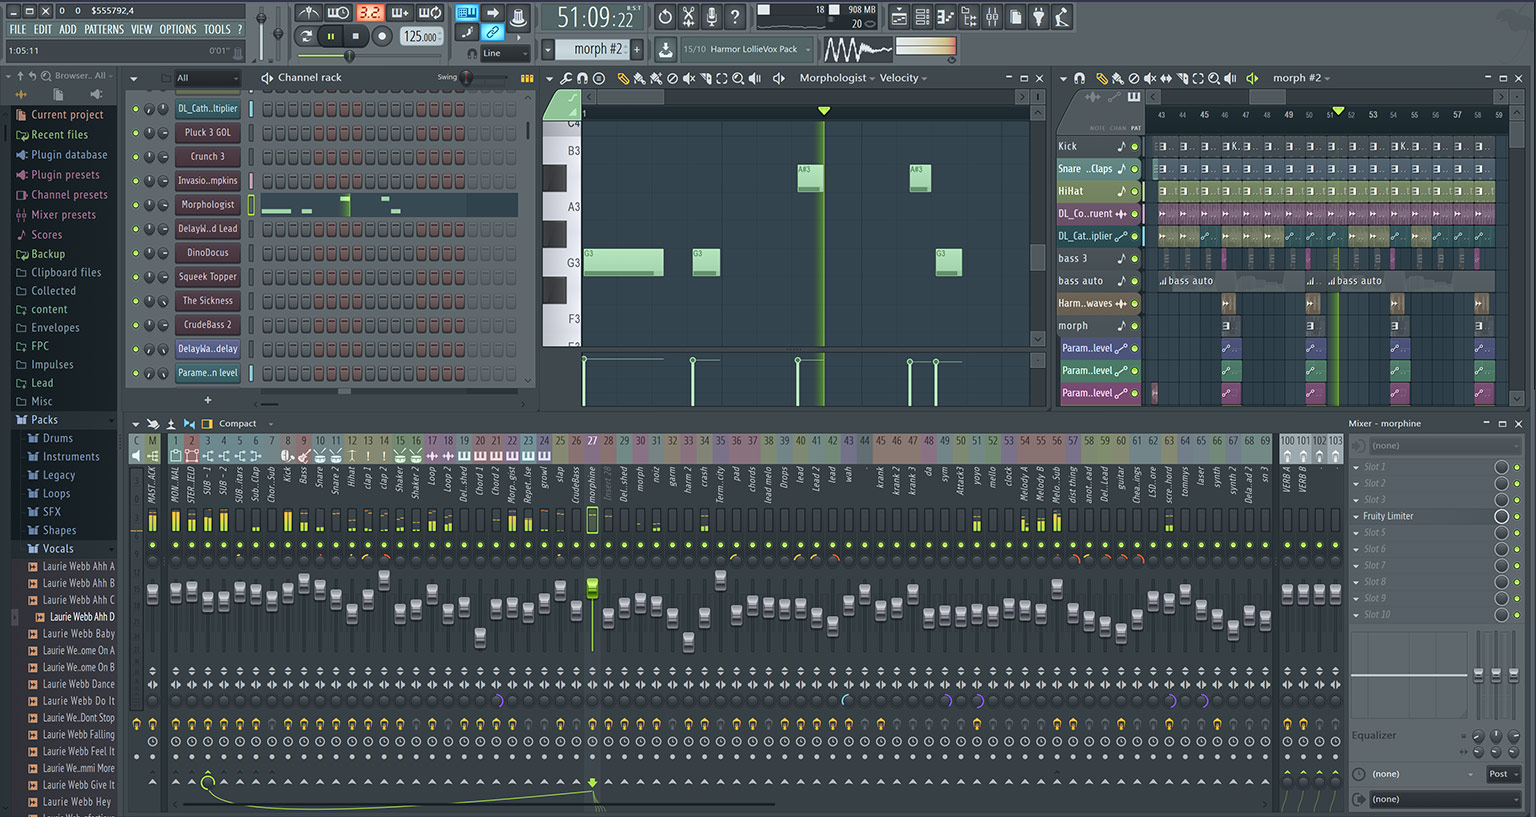Expand the Velocity event lane dropdown
The height and width of the screenshot is (817, 1536).
pos(903,78)
